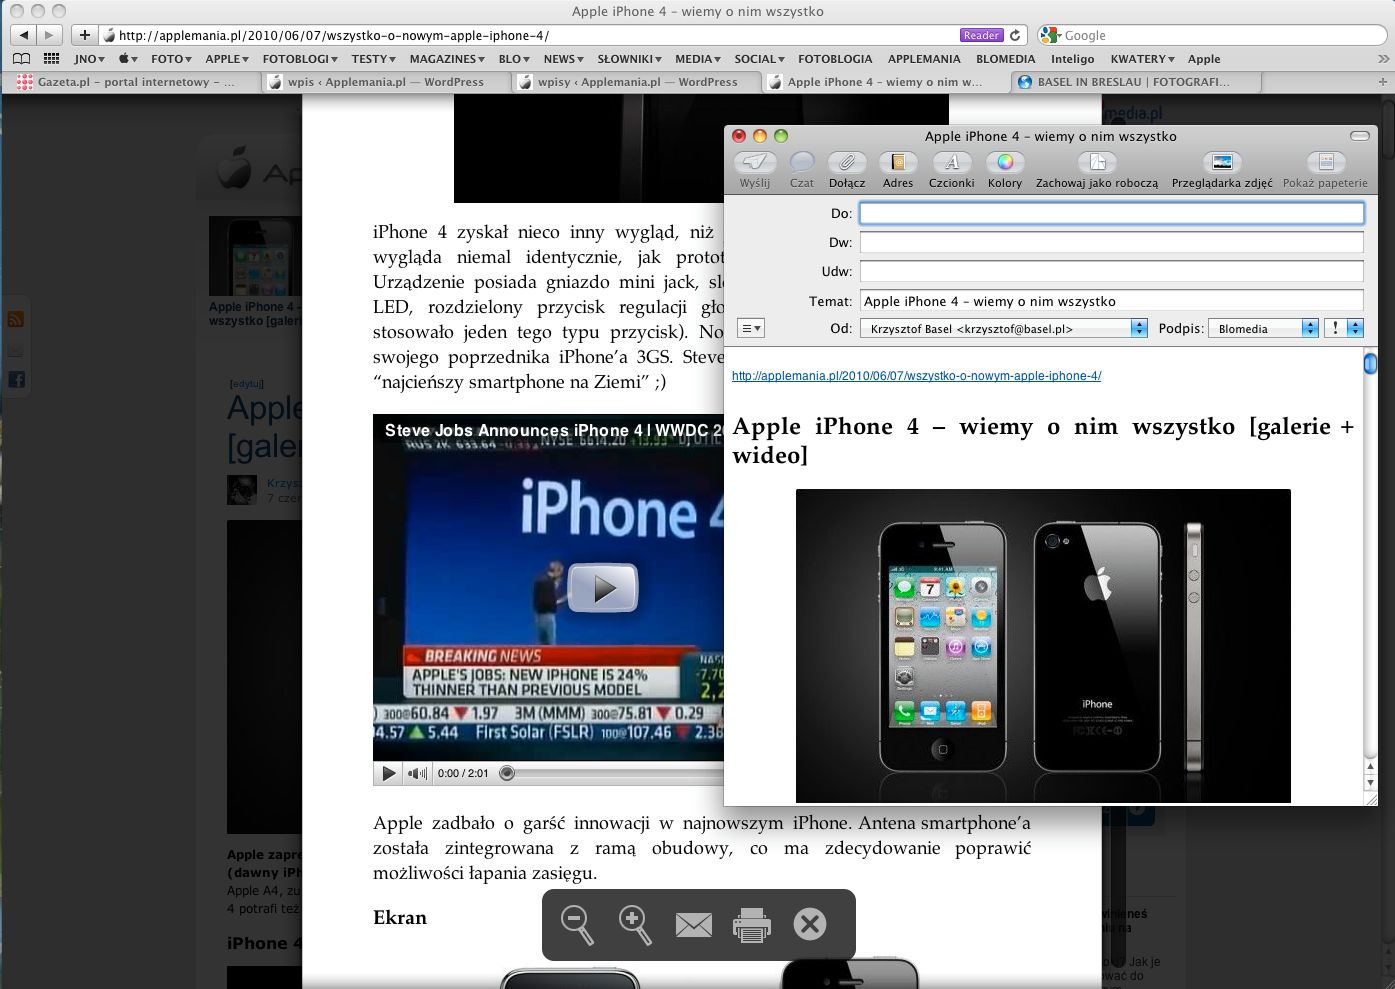
Task: Toggle Safari Reader with the Reader button
Action: tap(981, 35)
